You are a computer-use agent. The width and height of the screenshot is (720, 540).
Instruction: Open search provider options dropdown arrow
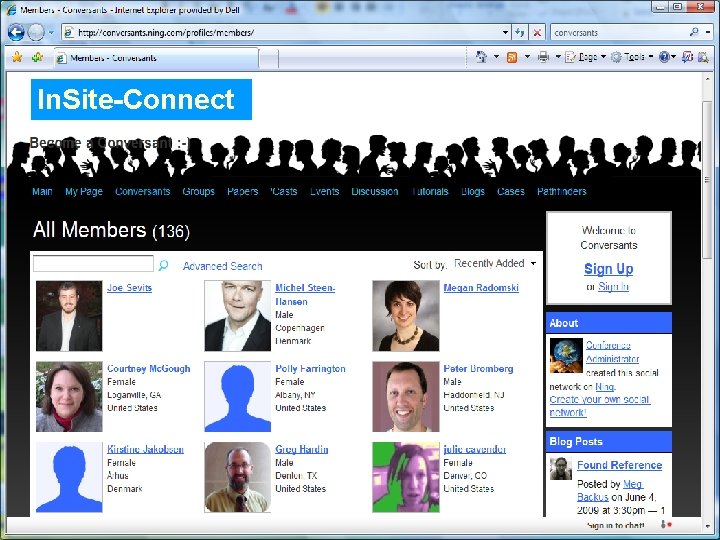pos(708,33)
